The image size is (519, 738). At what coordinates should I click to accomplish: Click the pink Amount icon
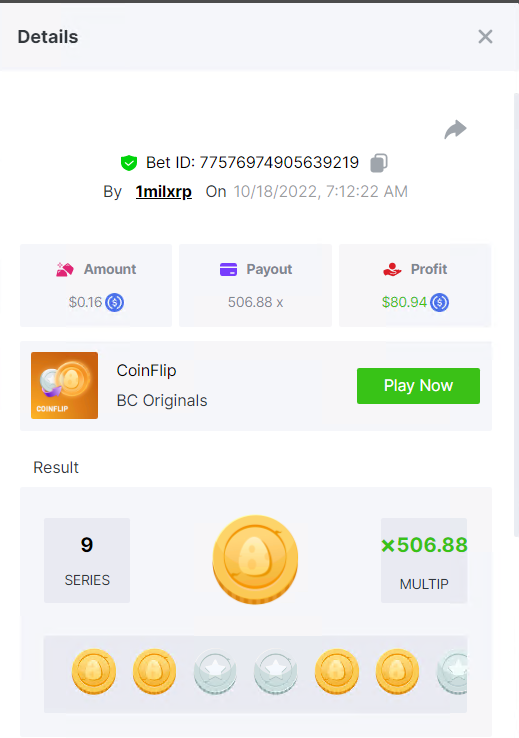pyautogui.click(x=65, y=270)
